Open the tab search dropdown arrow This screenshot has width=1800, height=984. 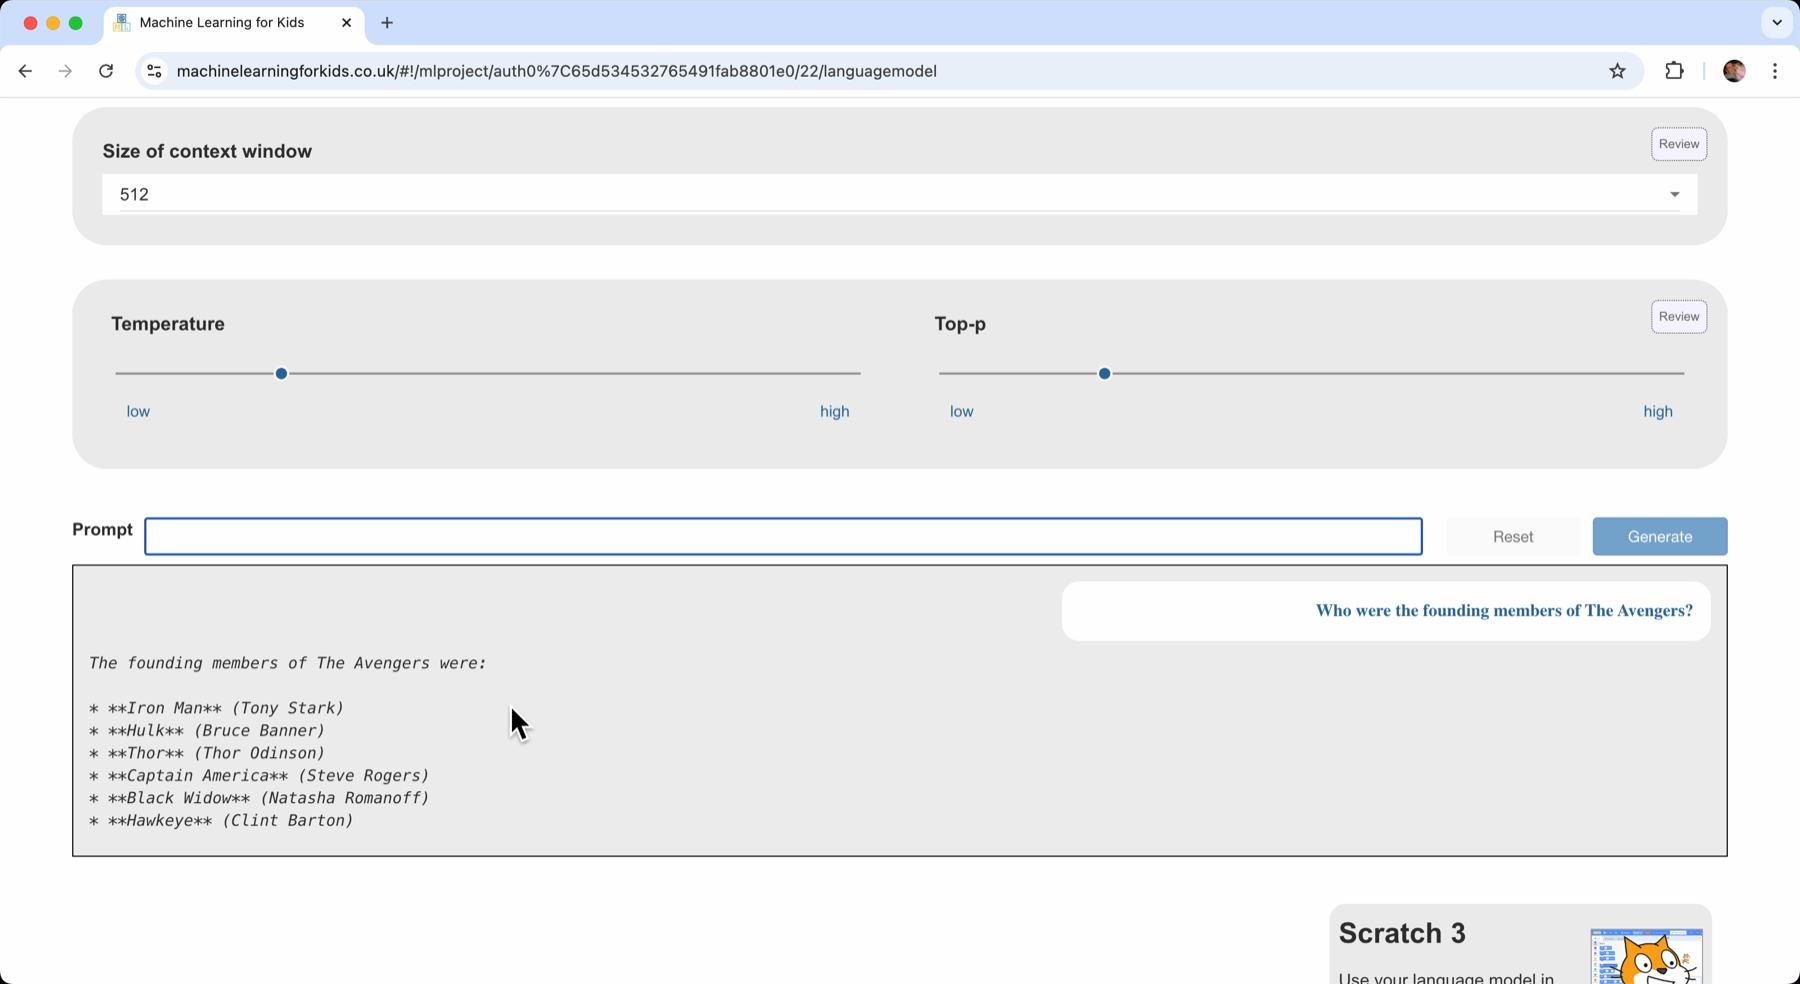(1777, 23)
